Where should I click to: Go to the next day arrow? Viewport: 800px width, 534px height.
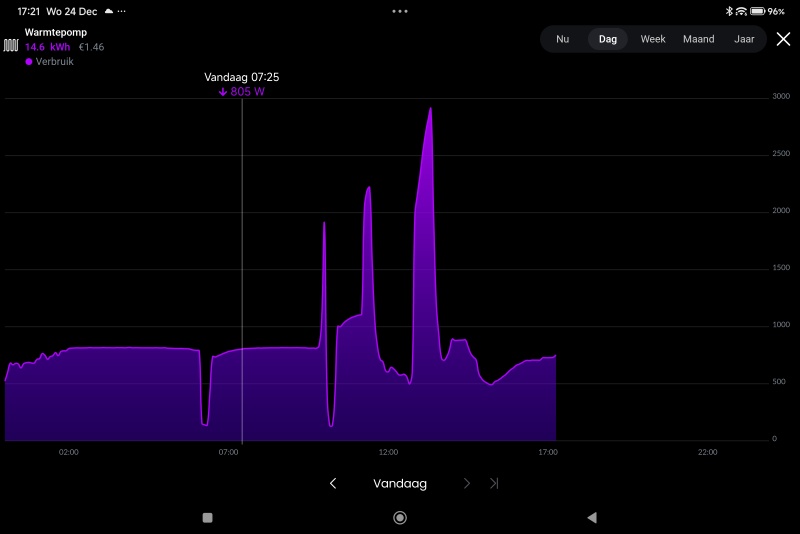pyautogui.click(x=466, y=484)
